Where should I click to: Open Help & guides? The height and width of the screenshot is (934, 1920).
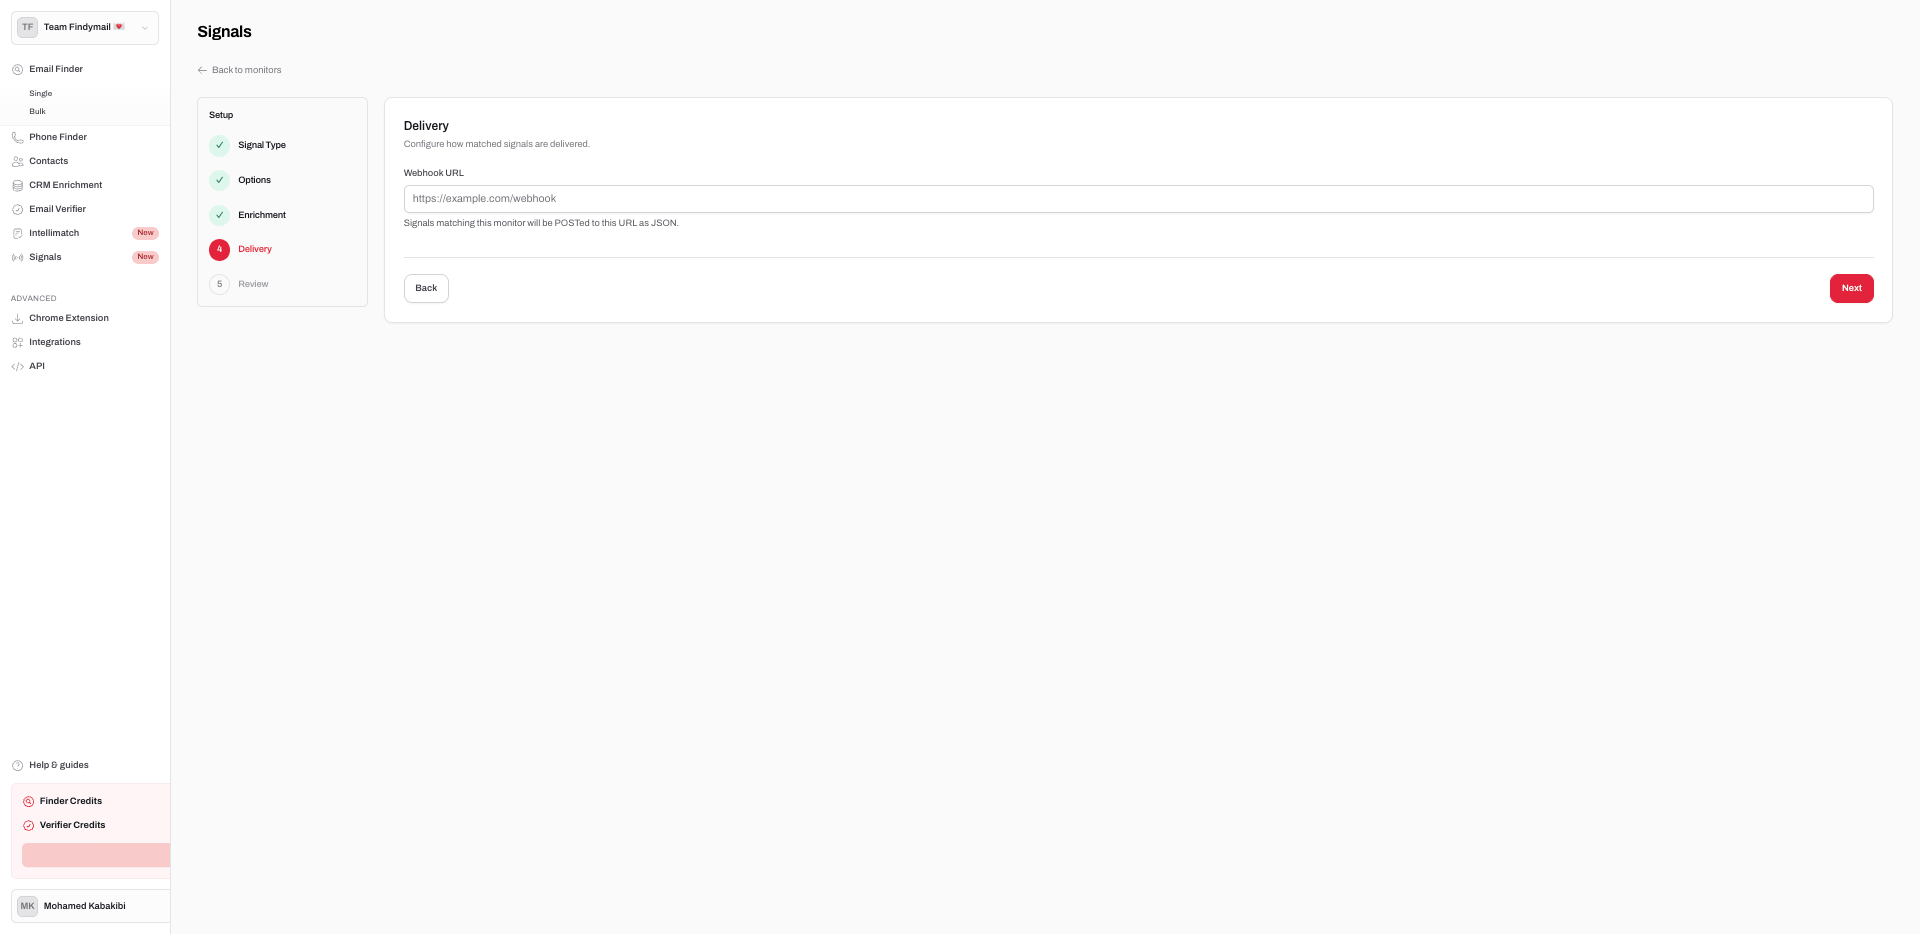click(59, 765)
